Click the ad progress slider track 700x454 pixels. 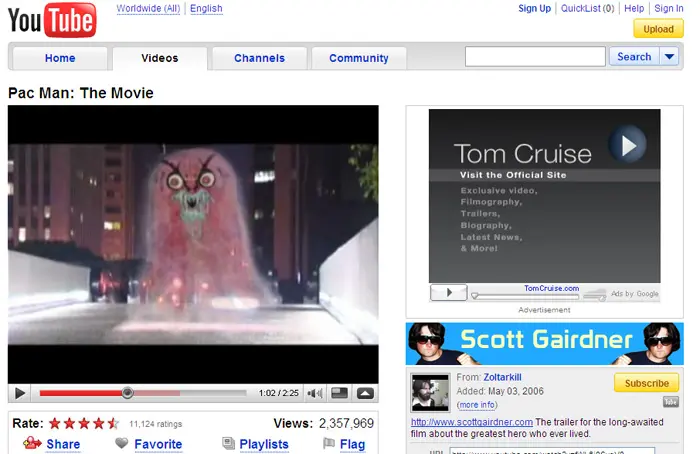coord(527,296)
